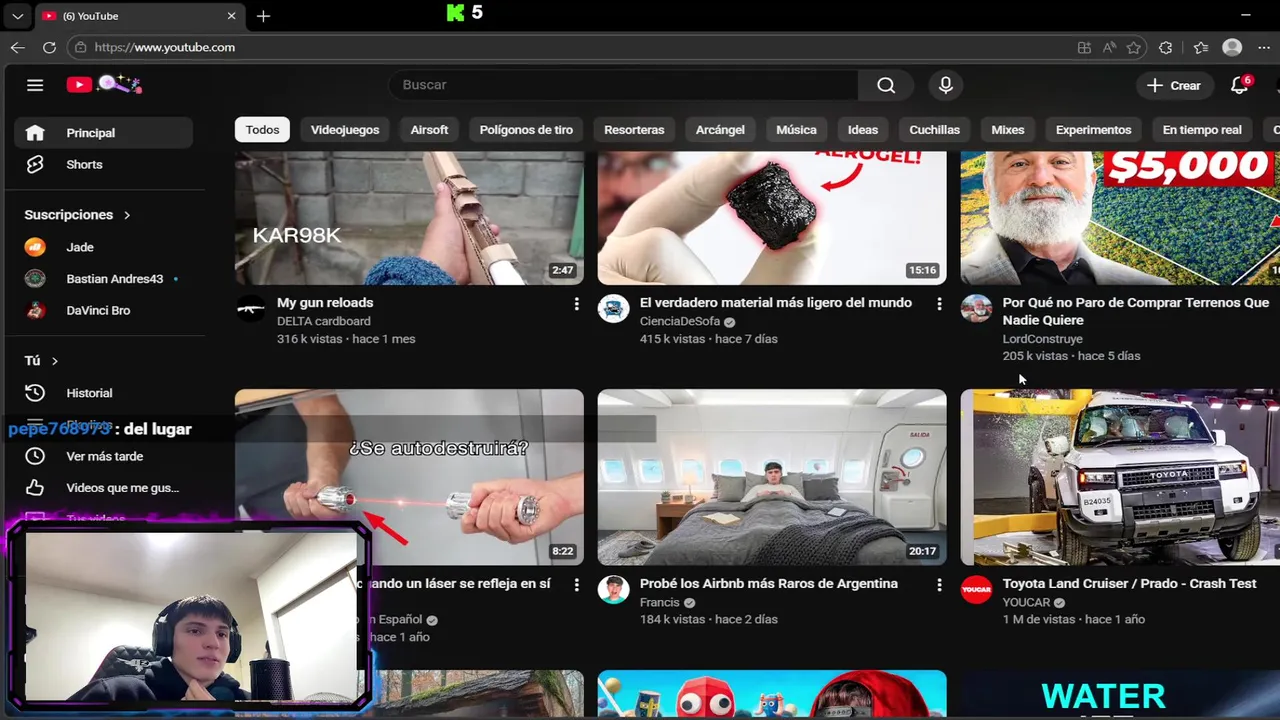
Task: Click the address bar URL
Action: click(x=165, y=47)
